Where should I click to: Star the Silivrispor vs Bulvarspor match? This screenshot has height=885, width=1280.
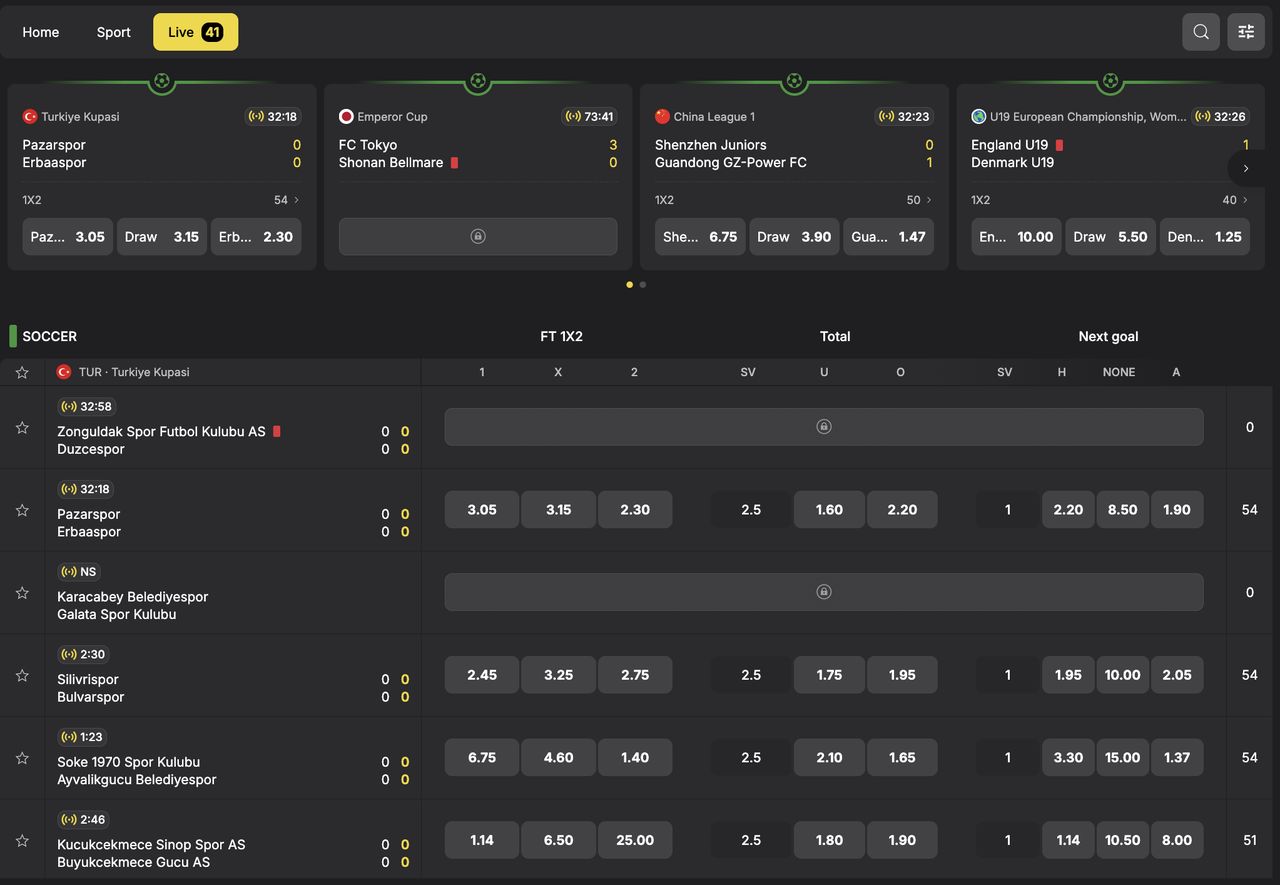pyautogui.click(x=22, y=676)
